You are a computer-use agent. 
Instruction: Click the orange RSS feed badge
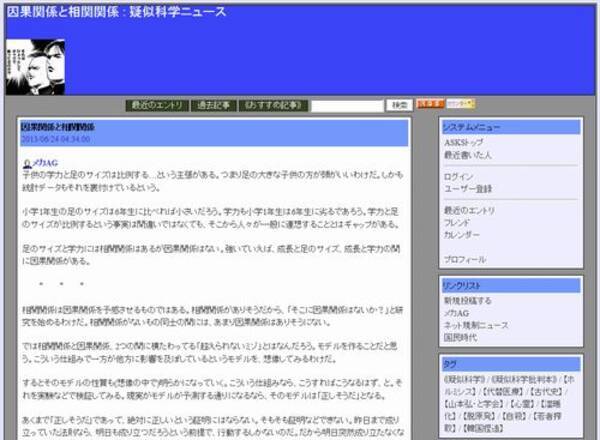pos(429,104)
